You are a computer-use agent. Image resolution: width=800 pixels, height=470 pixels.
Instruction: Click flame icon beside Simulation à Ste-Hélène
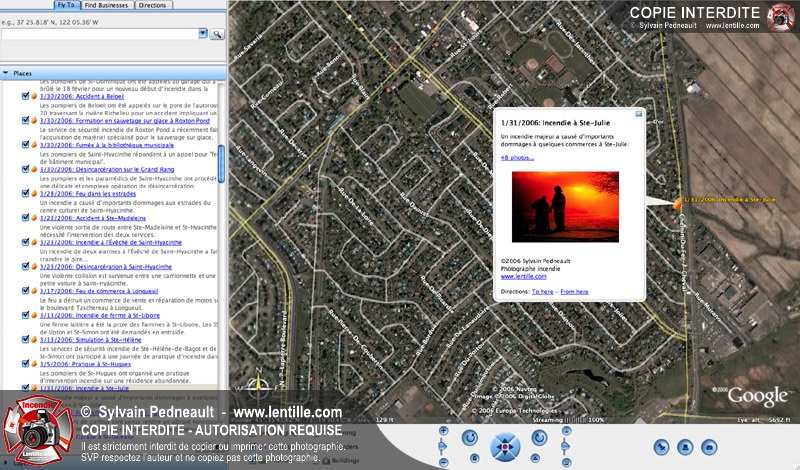click(34, 339)
